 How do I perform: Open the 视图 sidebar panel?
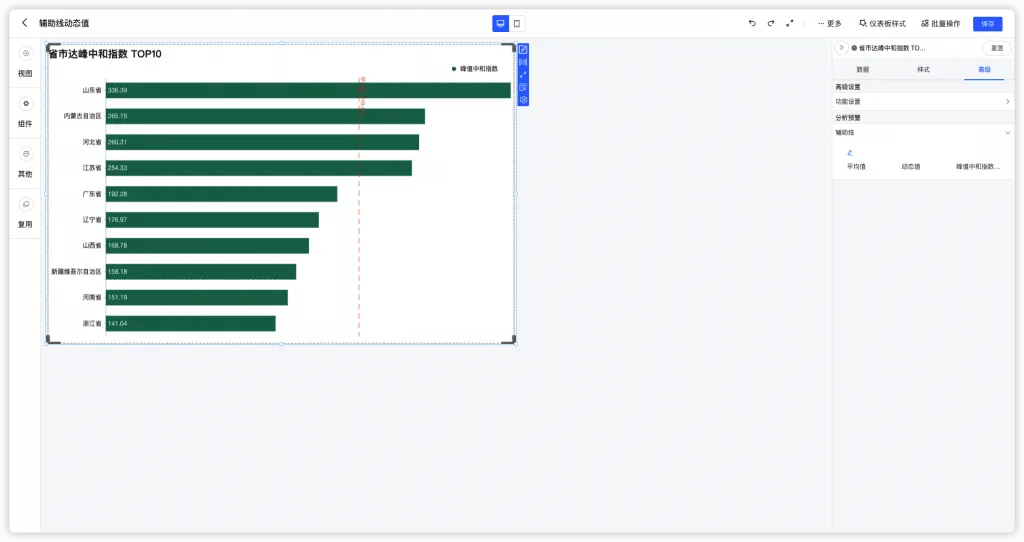(x=25, y=63)
